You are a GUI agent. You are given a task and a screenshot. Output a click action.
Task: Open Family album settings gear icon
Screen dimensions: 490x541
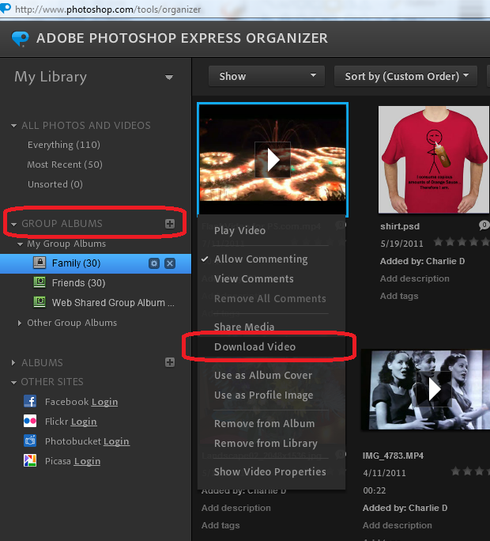(x=154, y=264)
